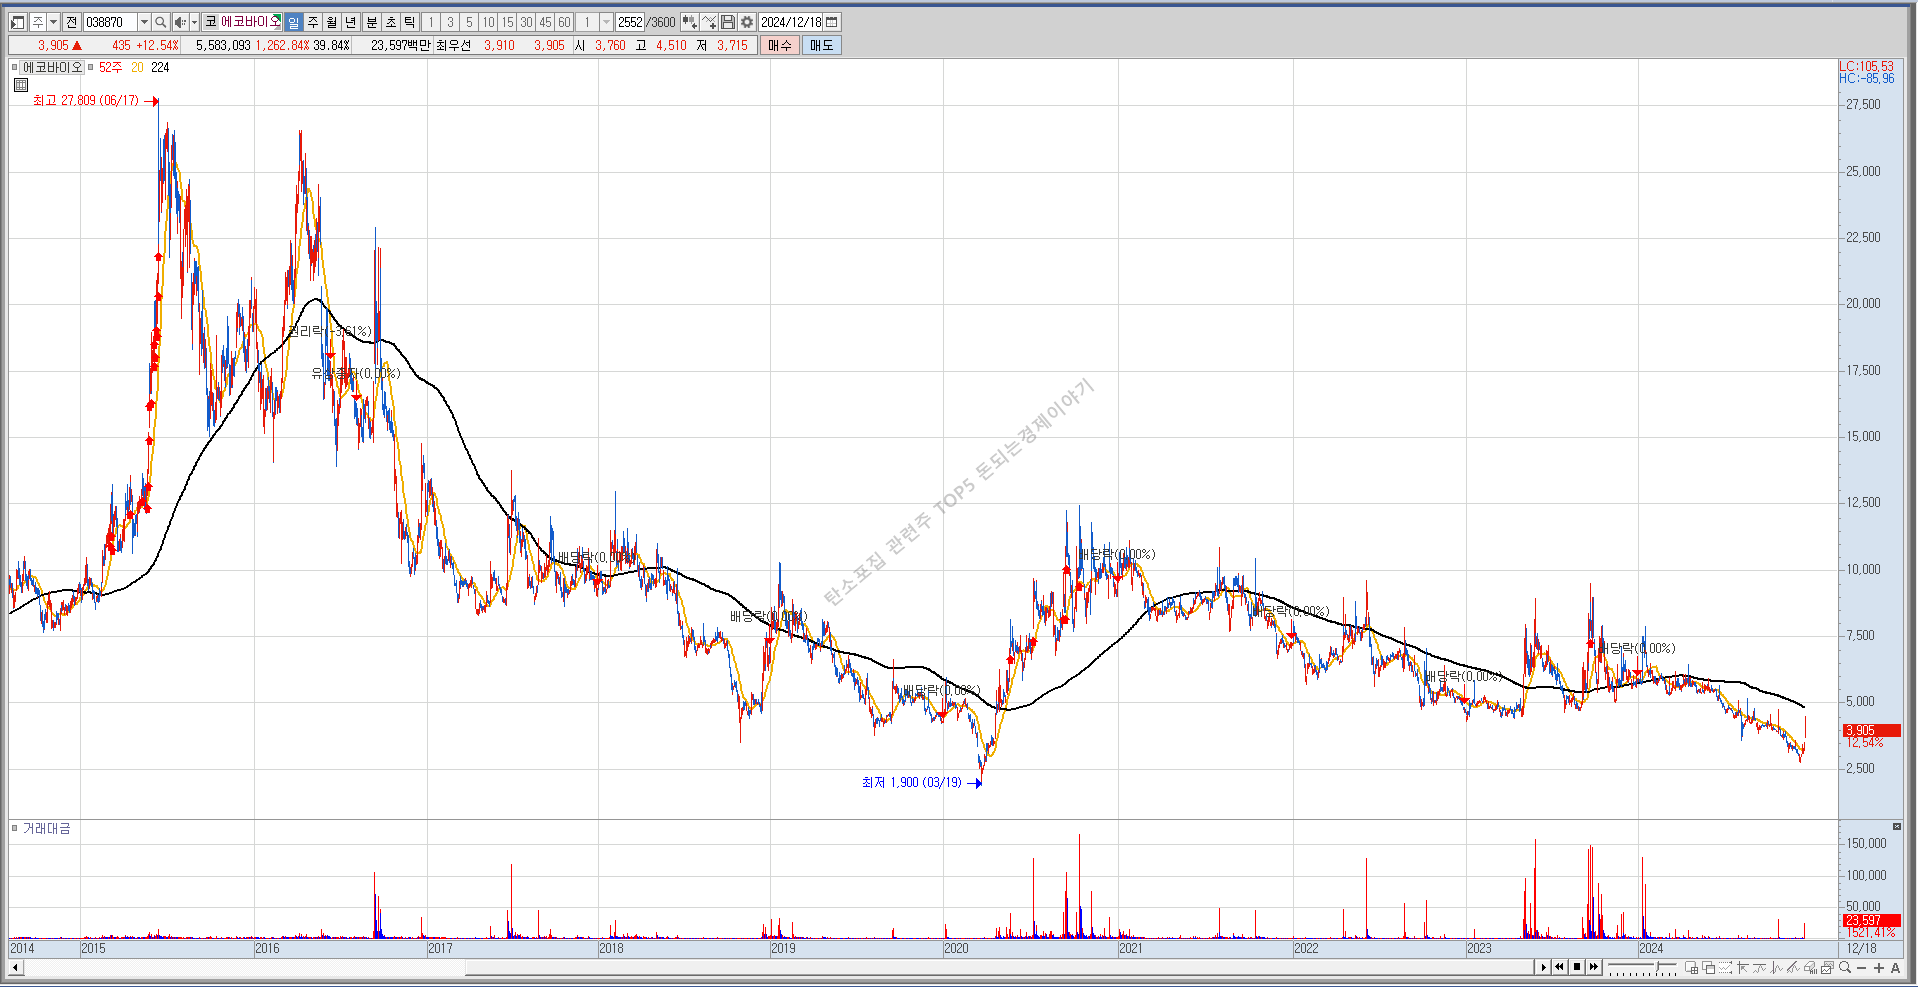
Task: Select the 월 (monthly) period toggle
Action: coord(331,22)
